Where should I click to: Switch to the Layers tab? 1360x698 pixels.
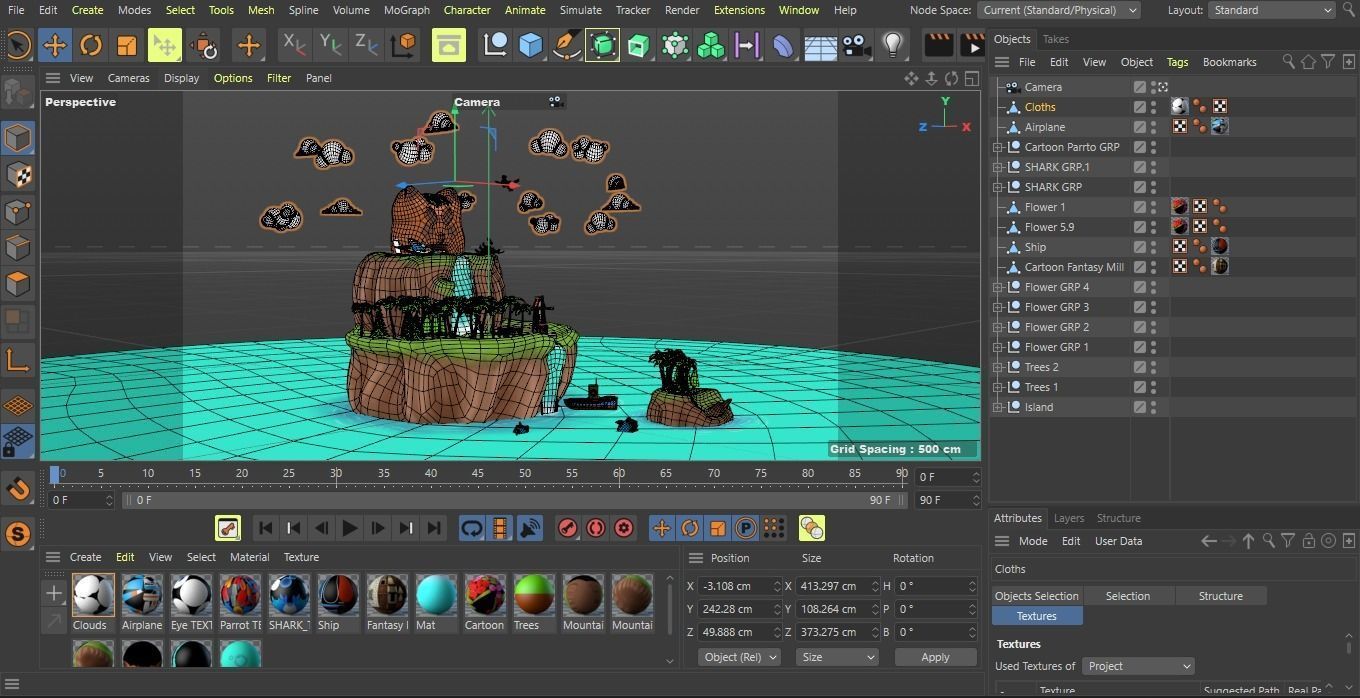tap(1068, 518)
